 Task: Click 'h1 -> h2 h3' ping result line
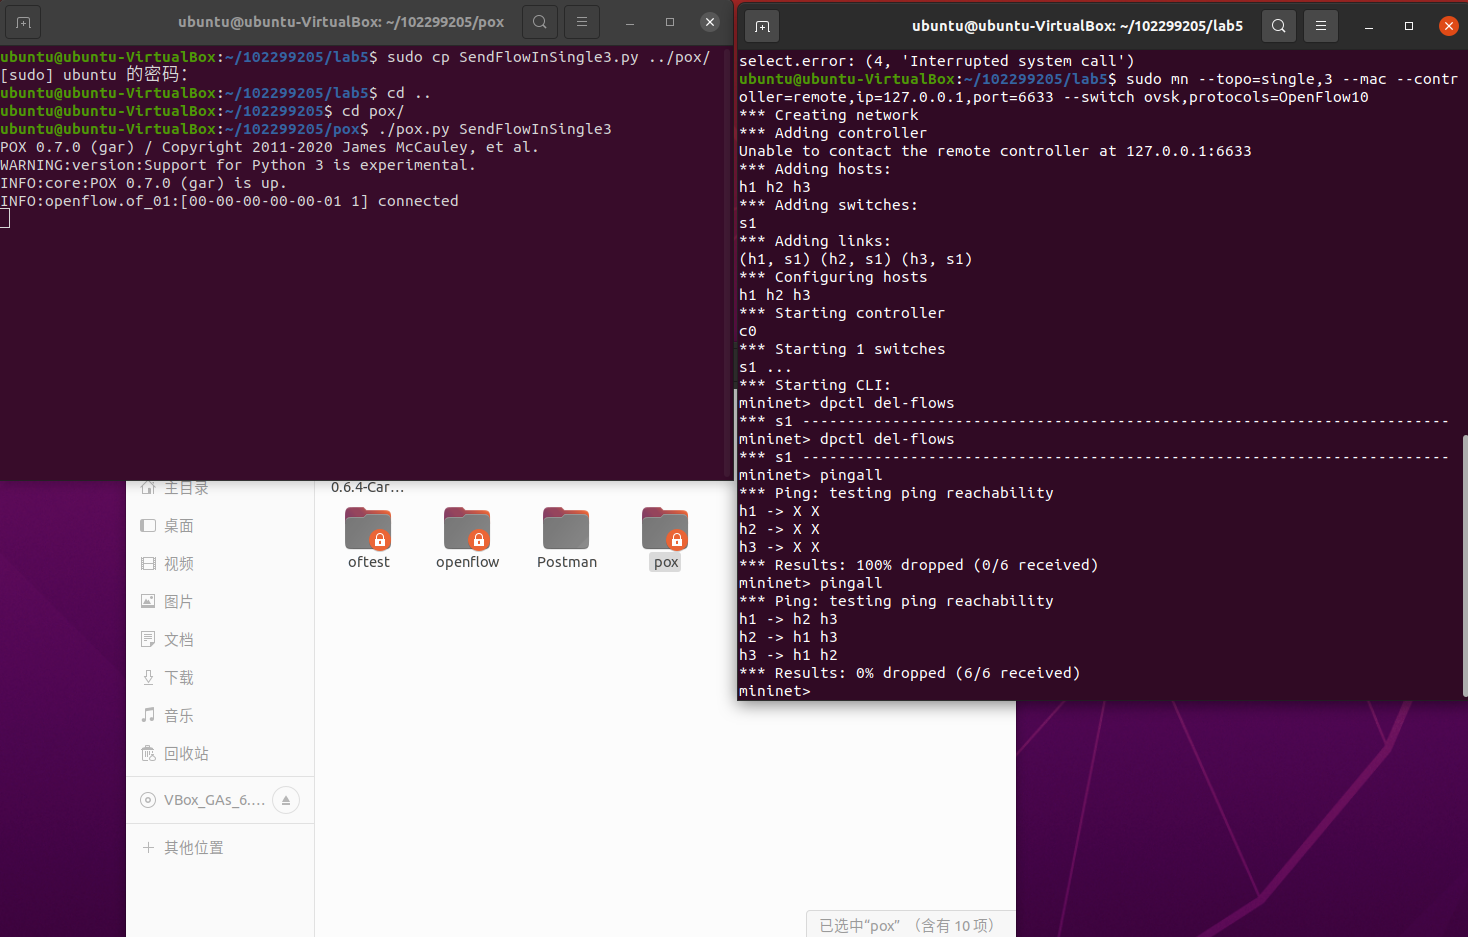tap(788, 619)
